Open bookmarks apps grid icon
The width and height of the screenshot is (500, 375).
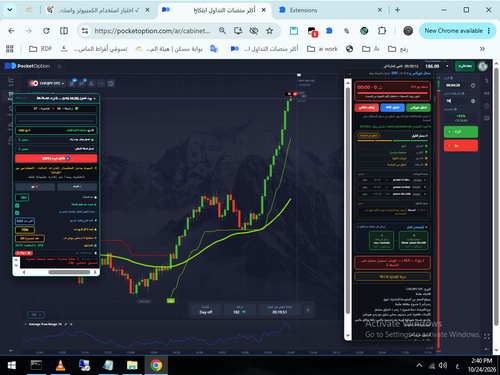pyautogui.click(x=10, y=49)
